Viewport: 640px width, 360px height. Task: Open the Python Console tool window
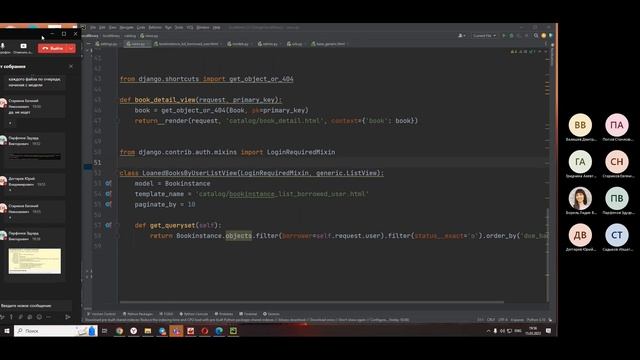pyautogui.click(x=194, y=314)
